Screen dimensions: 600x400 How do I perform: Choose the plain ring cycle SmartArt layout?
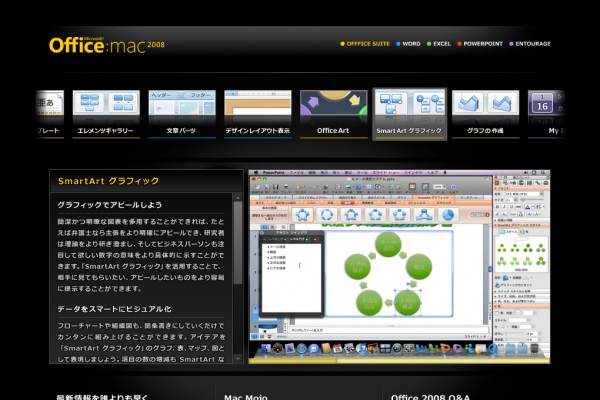pos(326,215)
